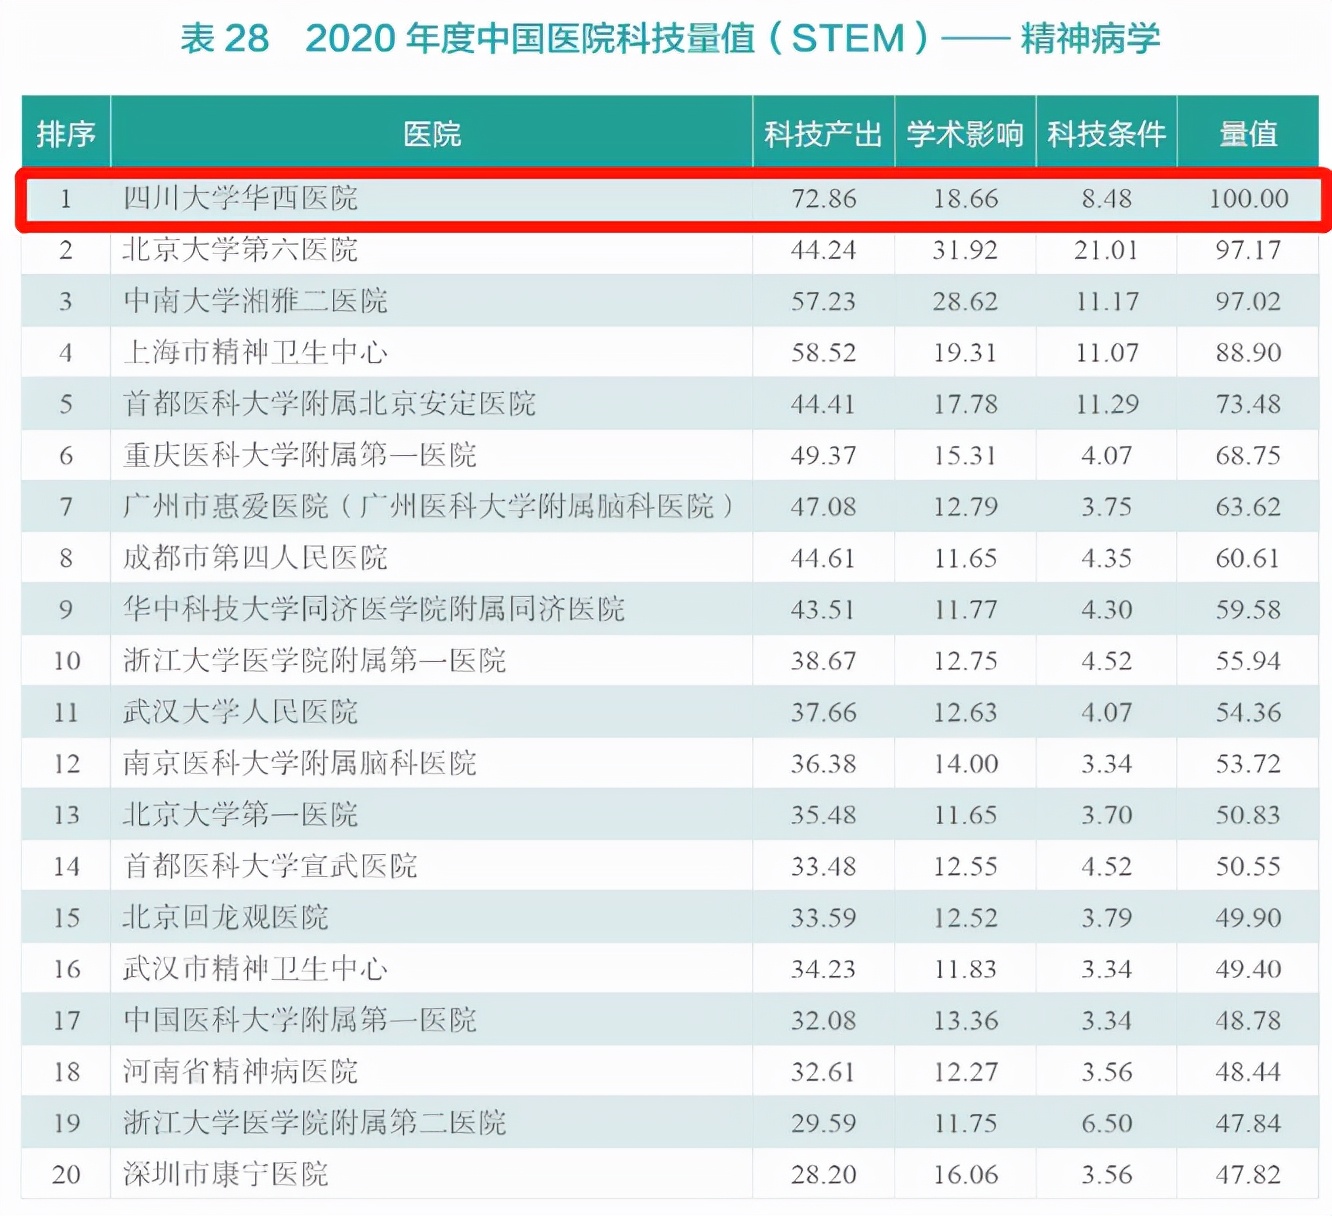
Task: Click the 医院 column header
Action: pos(432,133)
